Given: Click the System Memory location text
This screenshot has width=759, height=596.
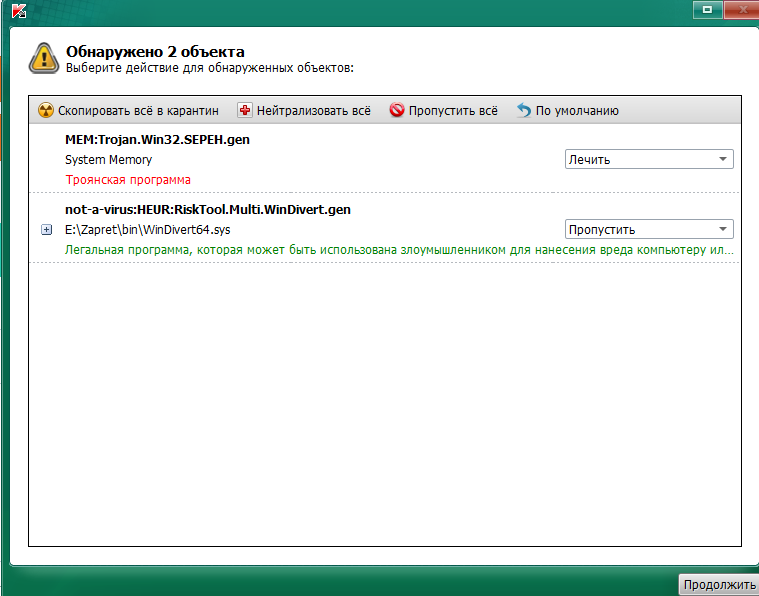Looking at the screenshot, I should coord(108,160).
